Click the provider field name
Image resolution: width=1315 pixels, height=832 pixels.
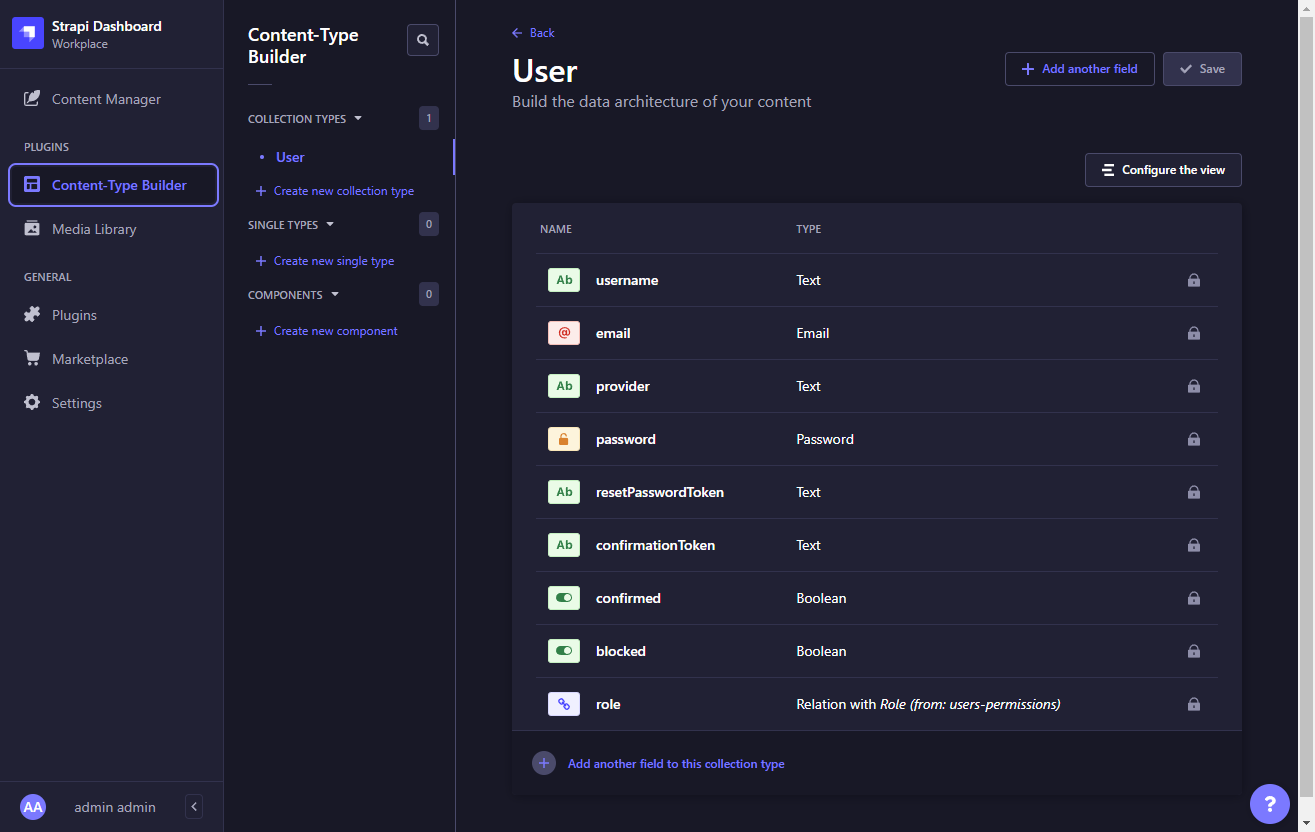(x=623, y=386)
